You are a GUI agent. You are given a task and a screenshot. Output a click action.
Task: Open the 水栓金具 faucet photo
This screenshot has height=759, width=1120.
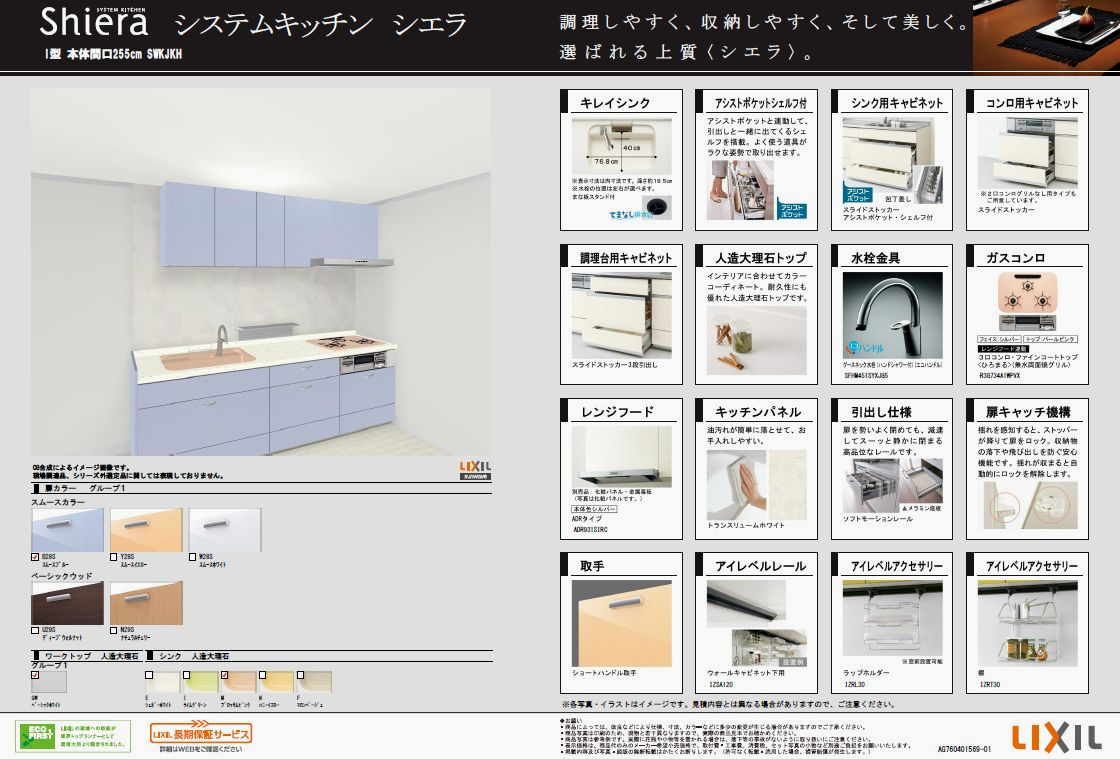click(x=893, y=315)
